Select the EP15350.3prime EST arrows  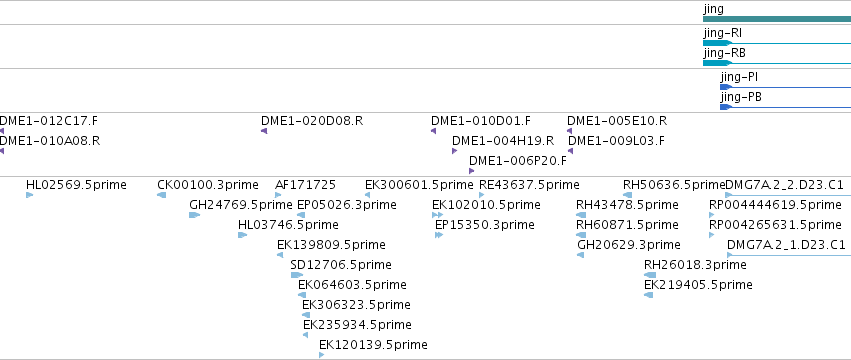coord(439,235)
